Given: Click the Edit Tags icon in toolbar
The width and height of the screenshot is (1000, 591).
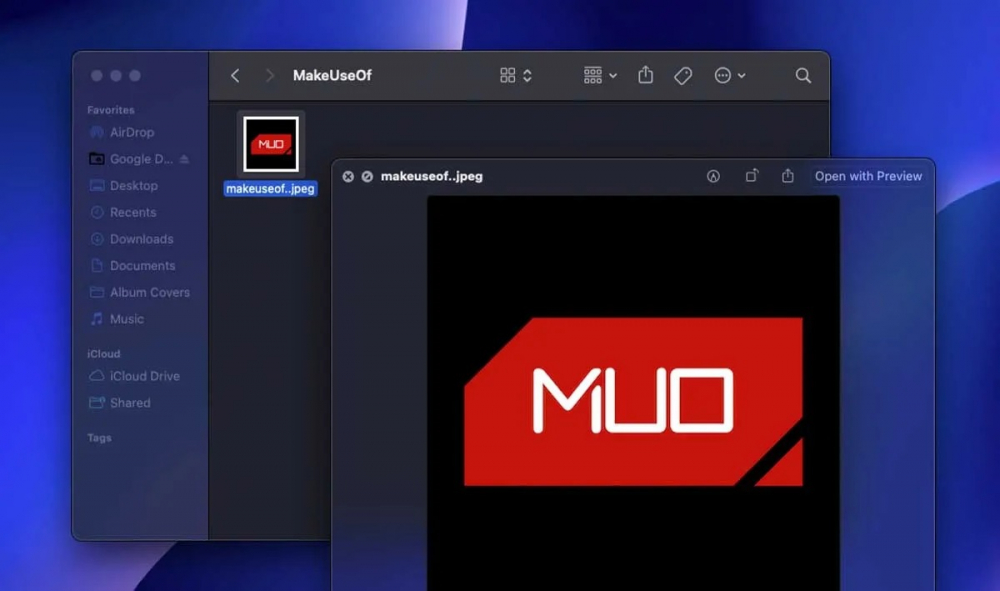Looking at the screenshot, I should (x=683, y=76).
